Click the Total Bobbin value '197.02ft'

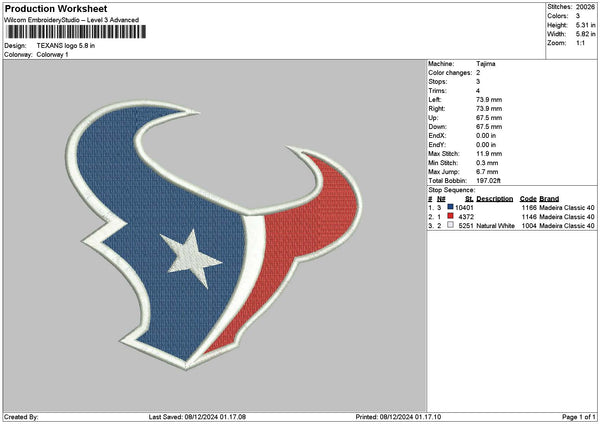click(x=488, y=181)
